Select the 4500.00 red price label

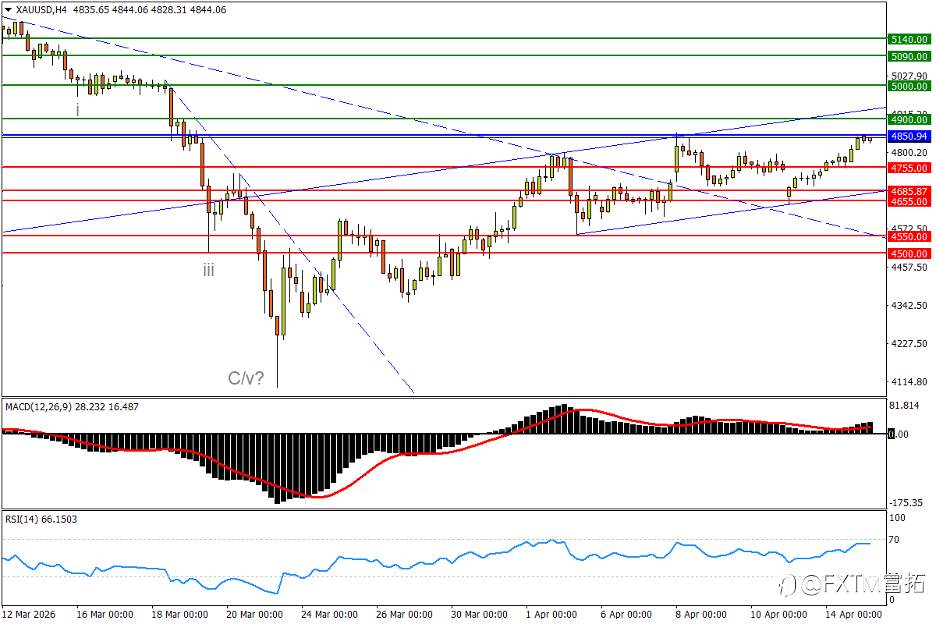coord(909,253)
